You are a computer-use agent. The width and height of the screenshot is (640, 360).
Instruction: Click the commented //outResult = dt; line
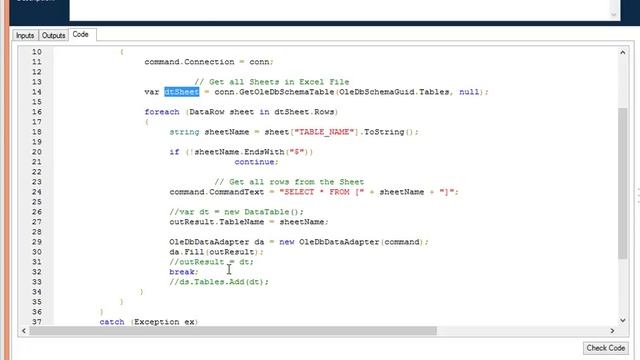[x=211, y=262]
